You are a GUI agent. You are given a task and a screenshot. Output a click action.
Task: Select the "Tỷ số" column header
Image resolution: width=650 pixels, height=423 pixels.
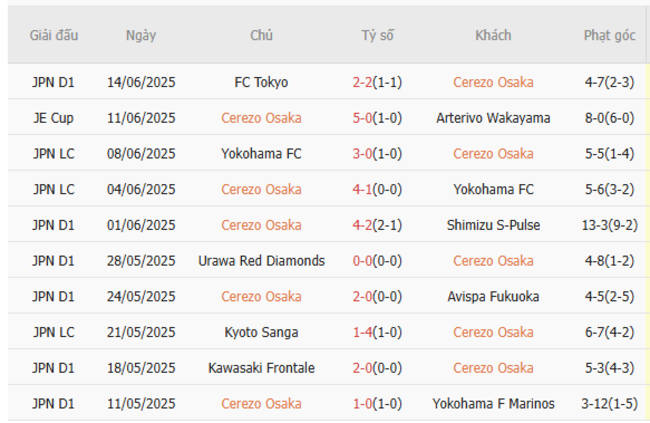(x=377, y=35)
